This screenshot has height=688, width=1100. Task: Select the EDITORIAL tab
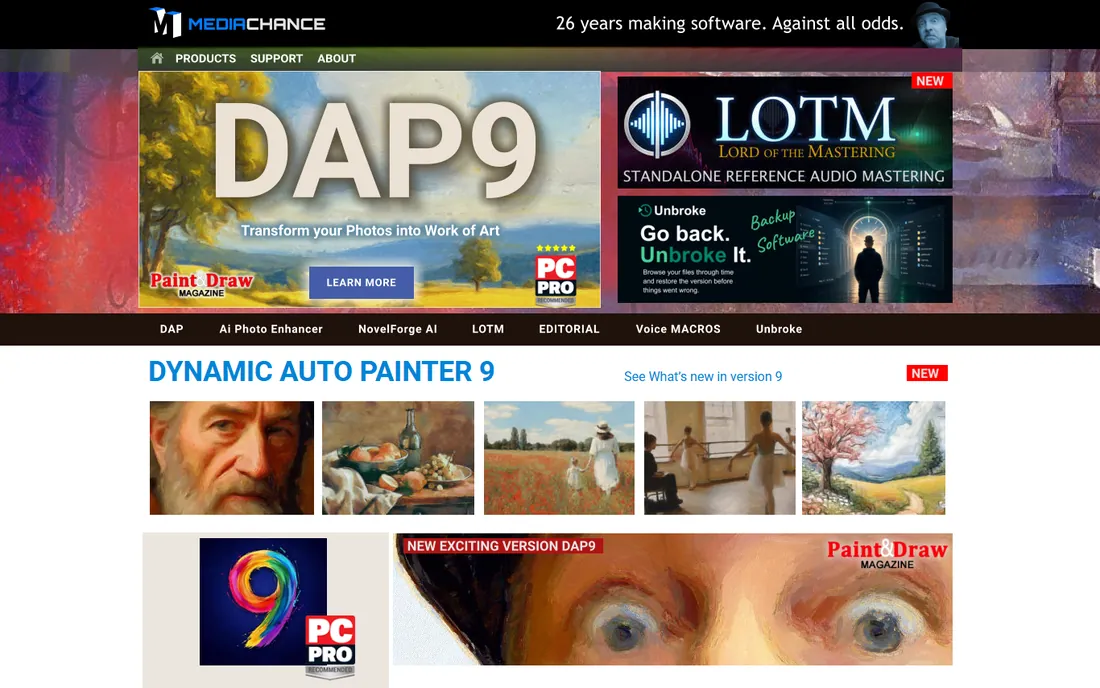click(569, 329)
